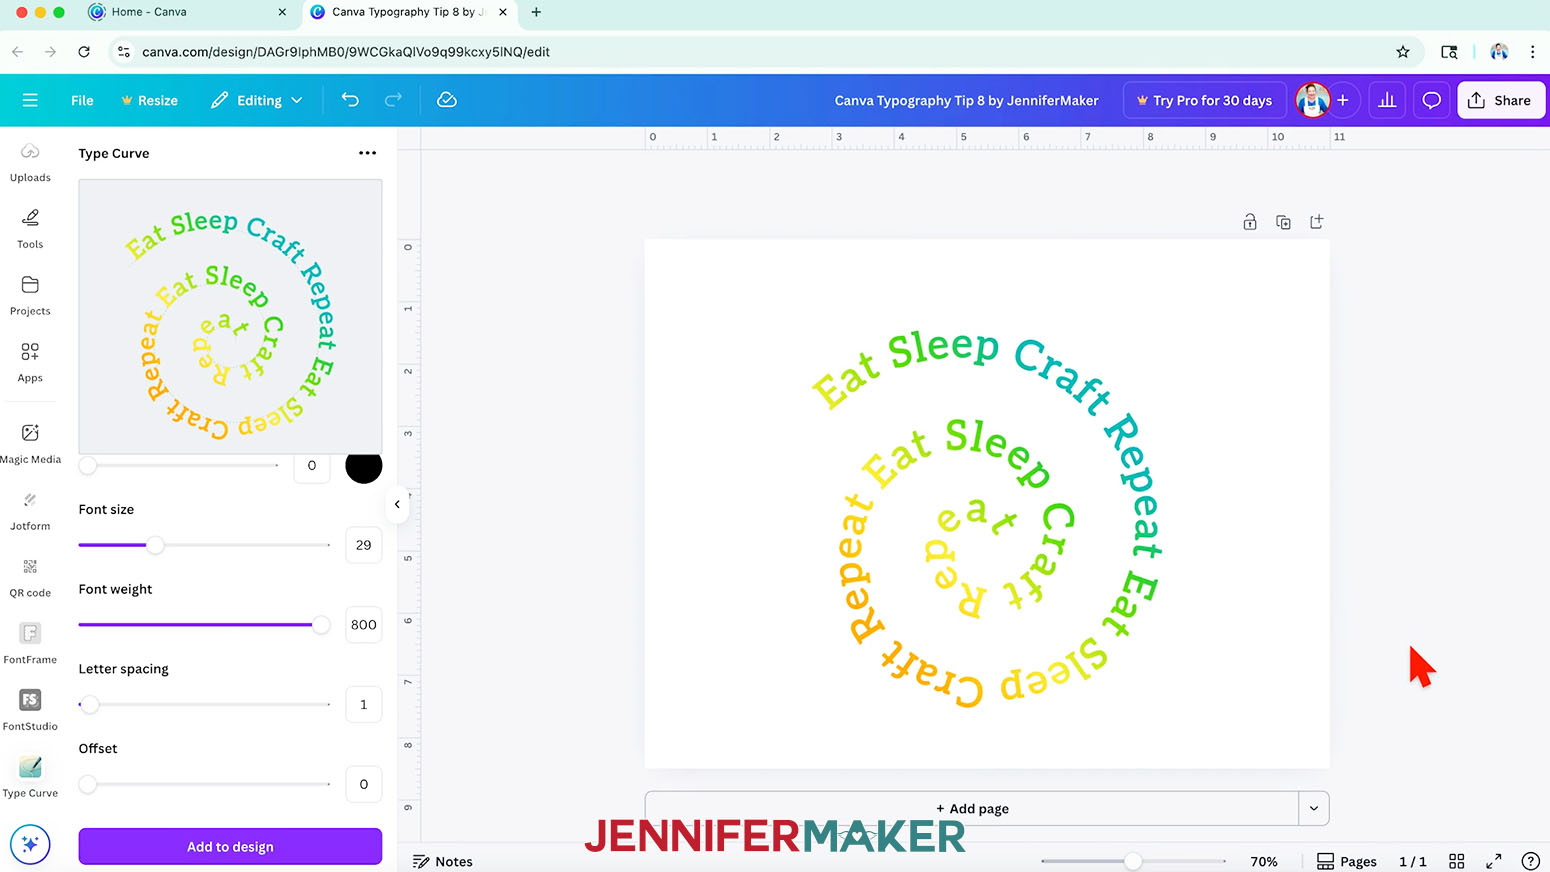Open the comments speech bubble
Image resolution: width=1550 pixels, height=872 pixels.
1431,100
